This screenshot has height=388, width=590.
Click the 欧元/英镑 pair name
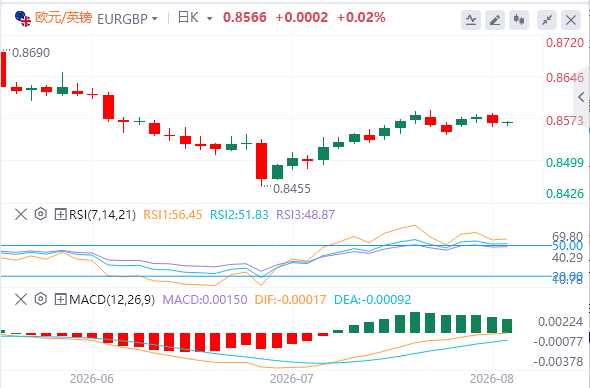click(63, 18)
